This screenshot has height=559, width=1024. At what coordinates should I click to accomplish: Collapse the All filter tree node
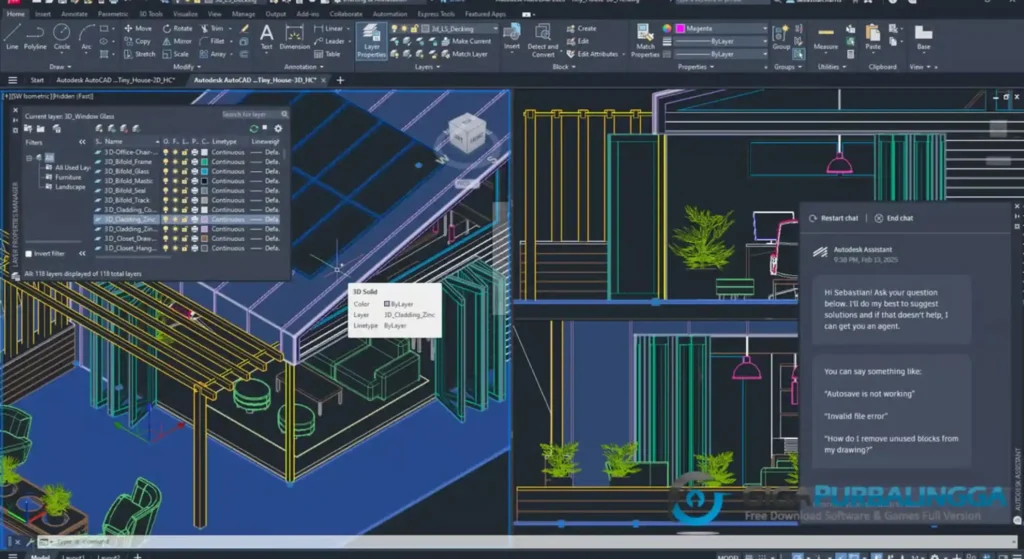29,158
